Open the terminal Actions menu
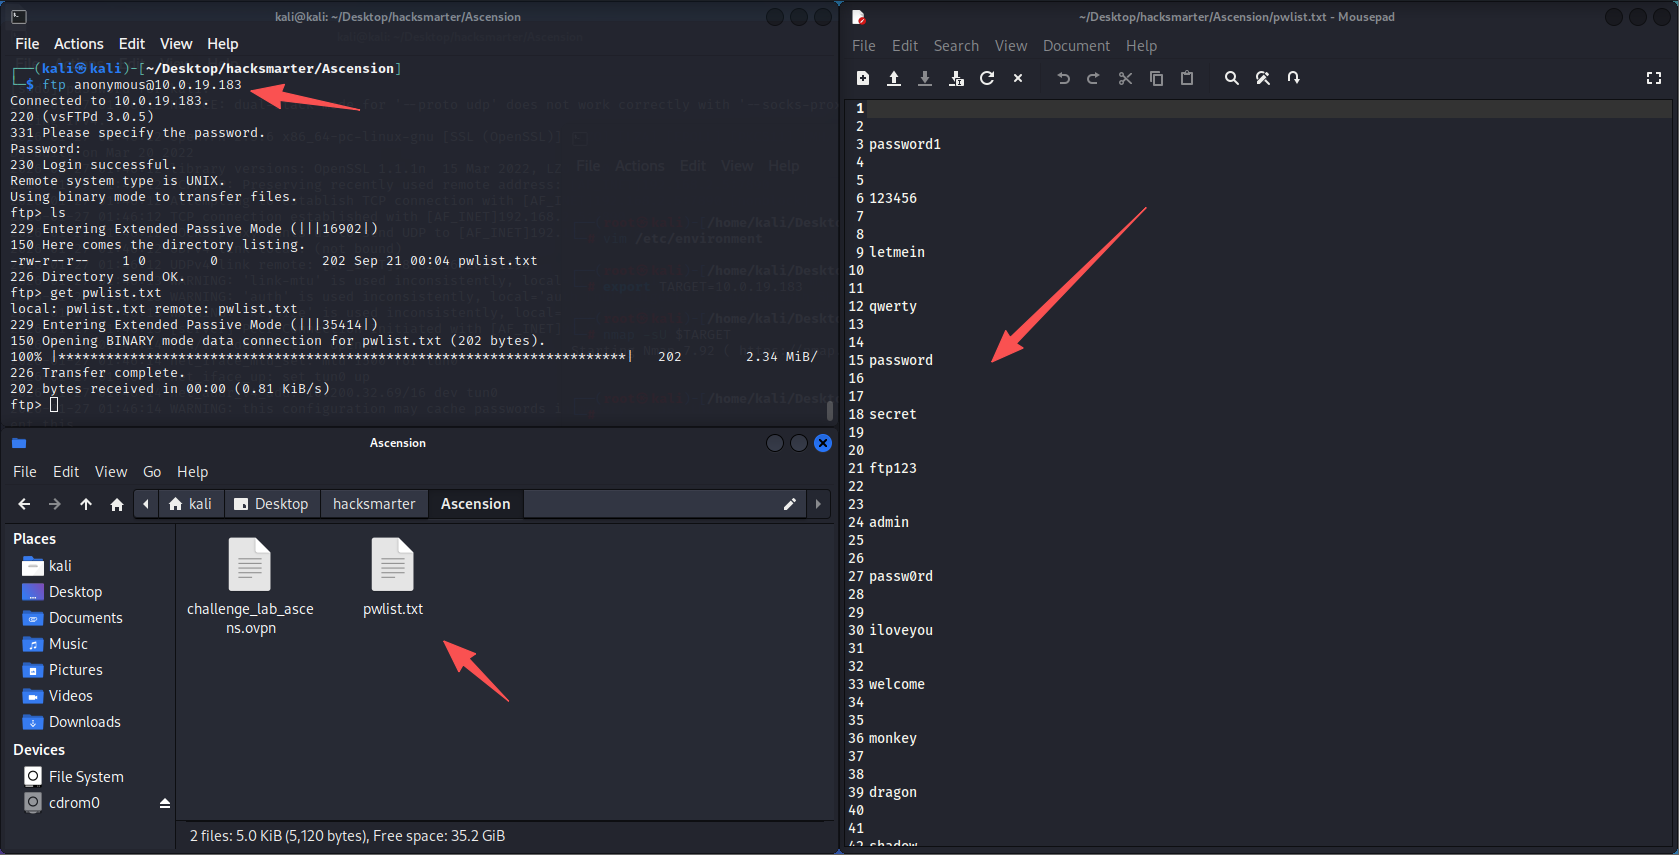The width and height of the screenshot is (1679, 855). point(78,44)
